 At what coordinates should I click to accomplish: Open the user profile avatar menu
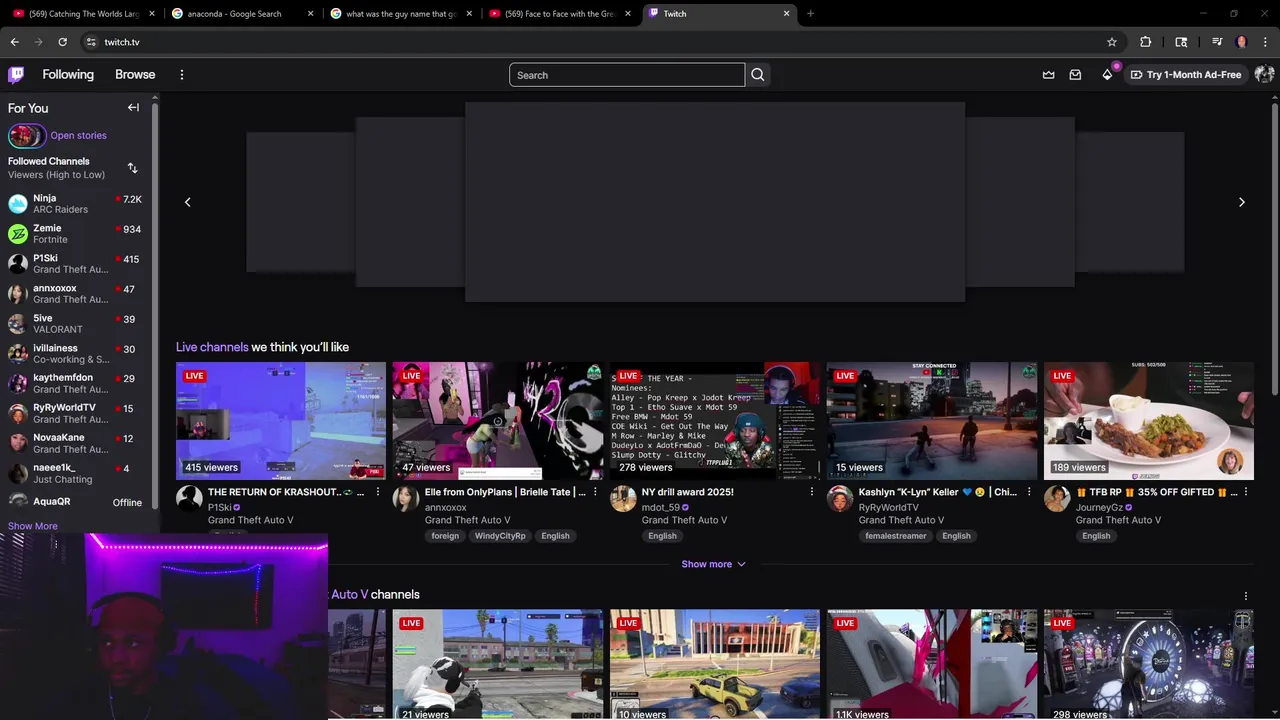(x=1264, y=75)
